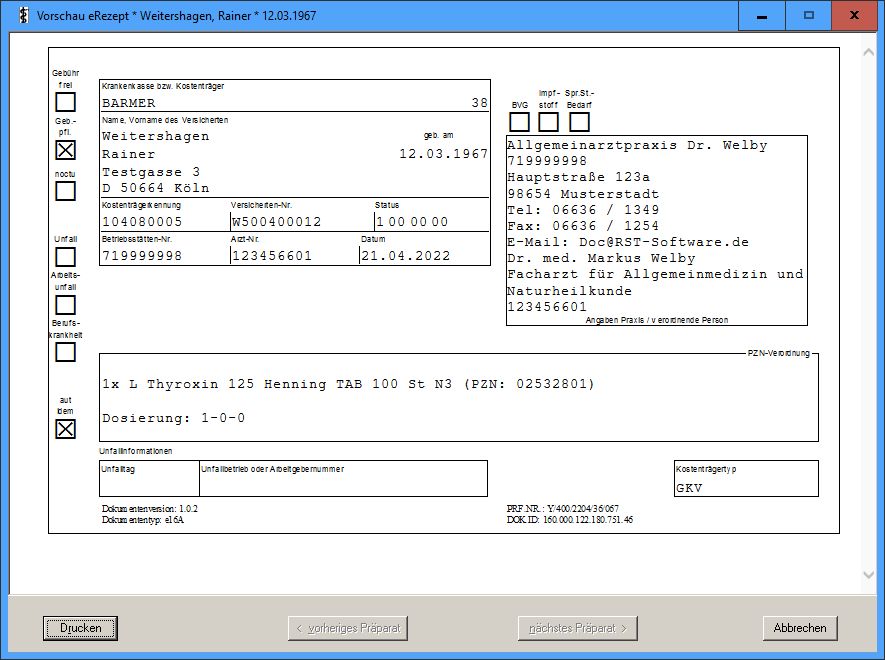Click the Status value 1 00 00 00
885x660 pixels.
pos(413,222)
